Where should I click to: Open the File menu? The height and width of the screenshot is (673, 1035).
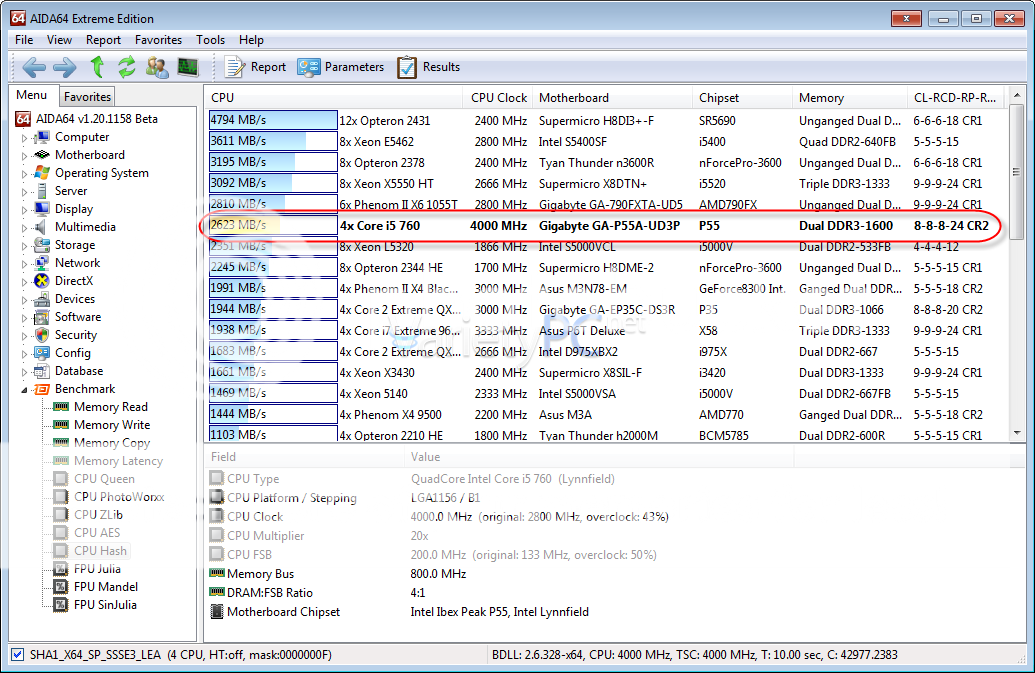(24, 40)
